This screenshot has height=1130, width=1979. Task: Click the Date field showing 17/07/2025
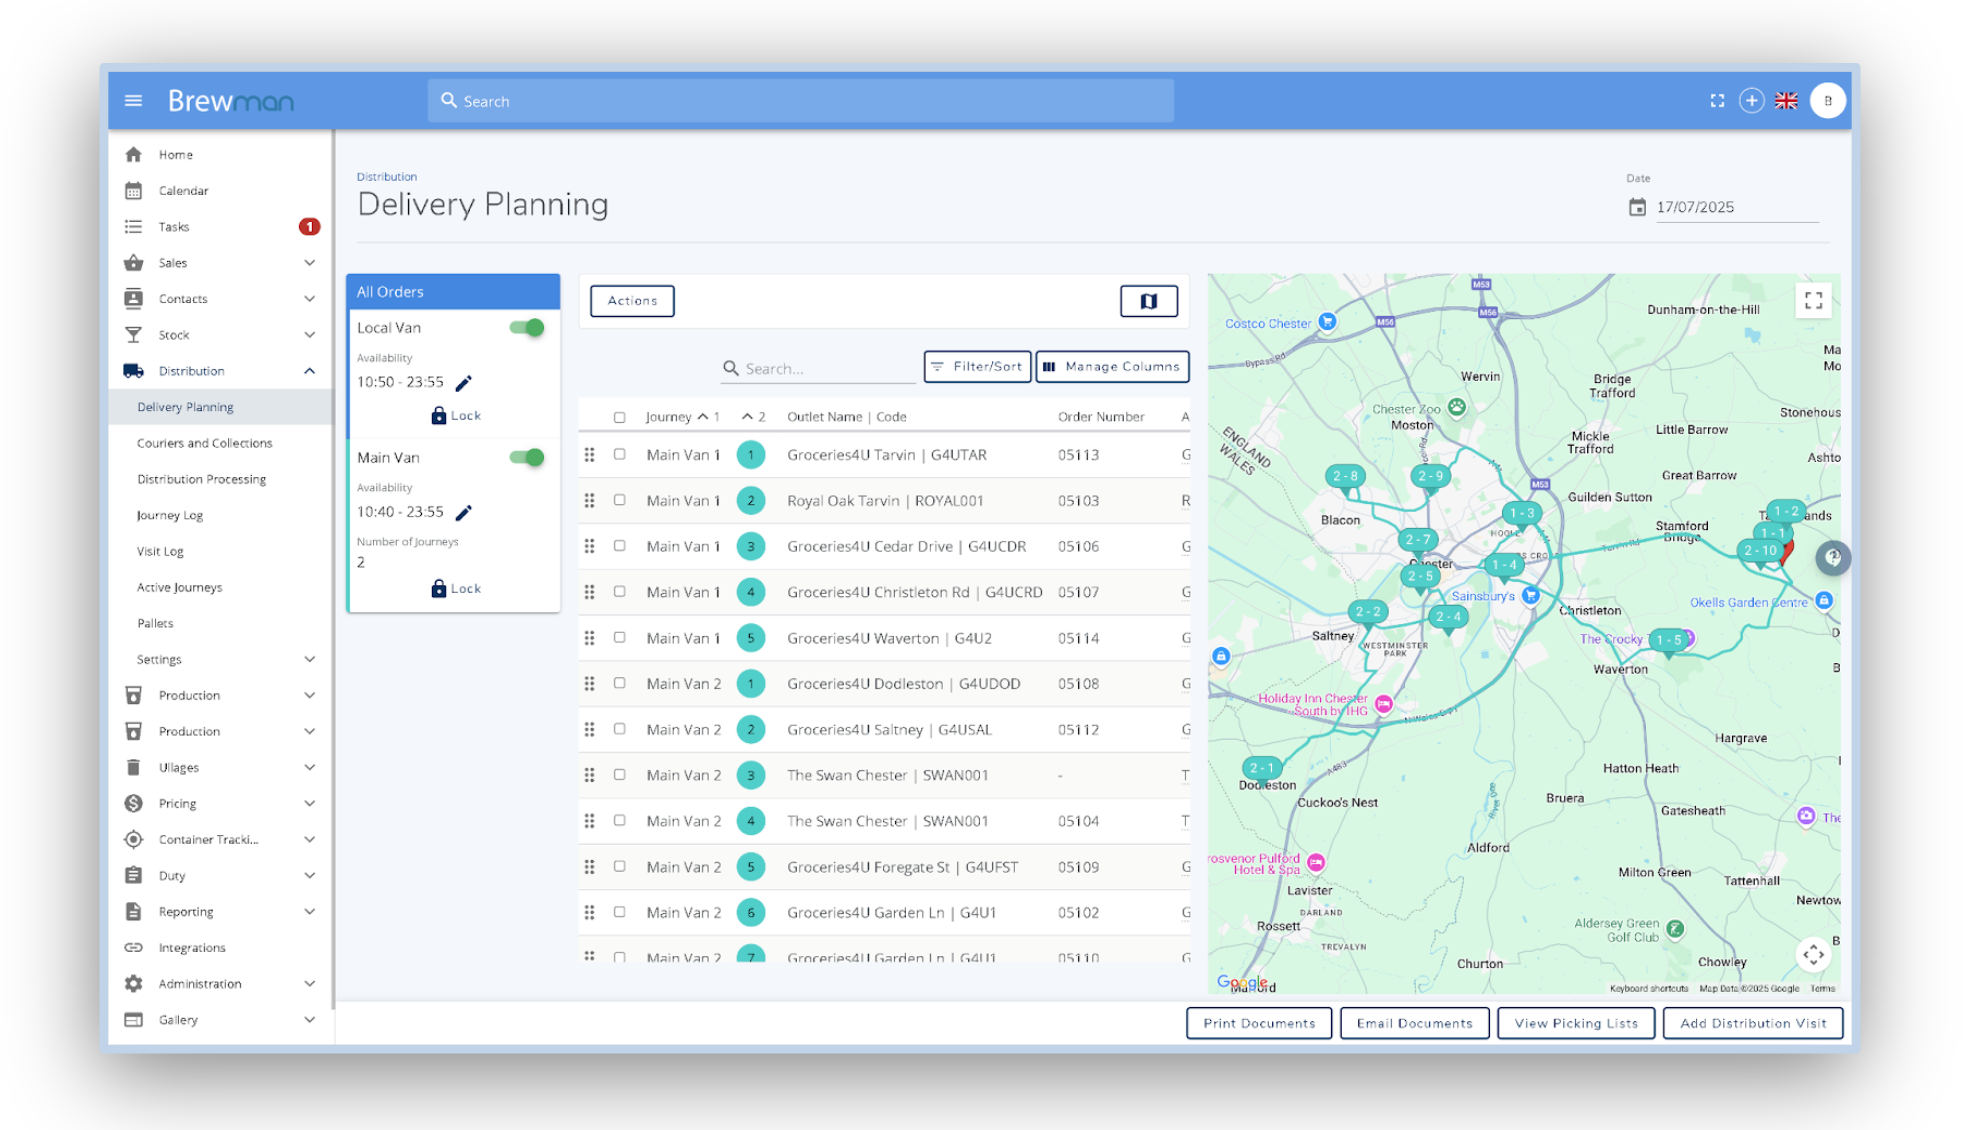click(x=1736, y=207)
